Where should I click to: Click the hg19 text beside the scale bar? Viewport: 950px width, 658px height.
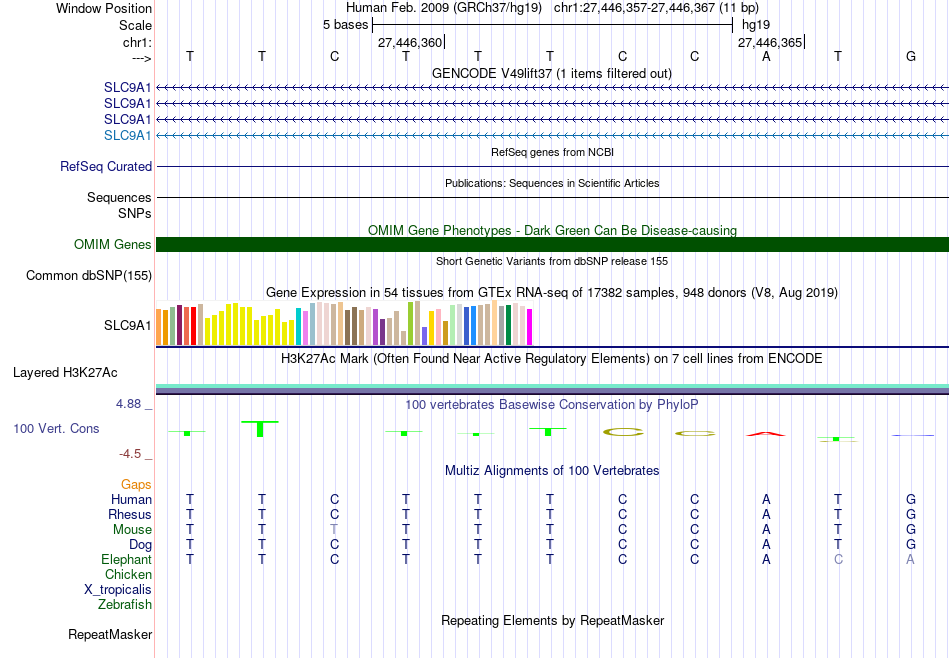click(x=756, y=25)
